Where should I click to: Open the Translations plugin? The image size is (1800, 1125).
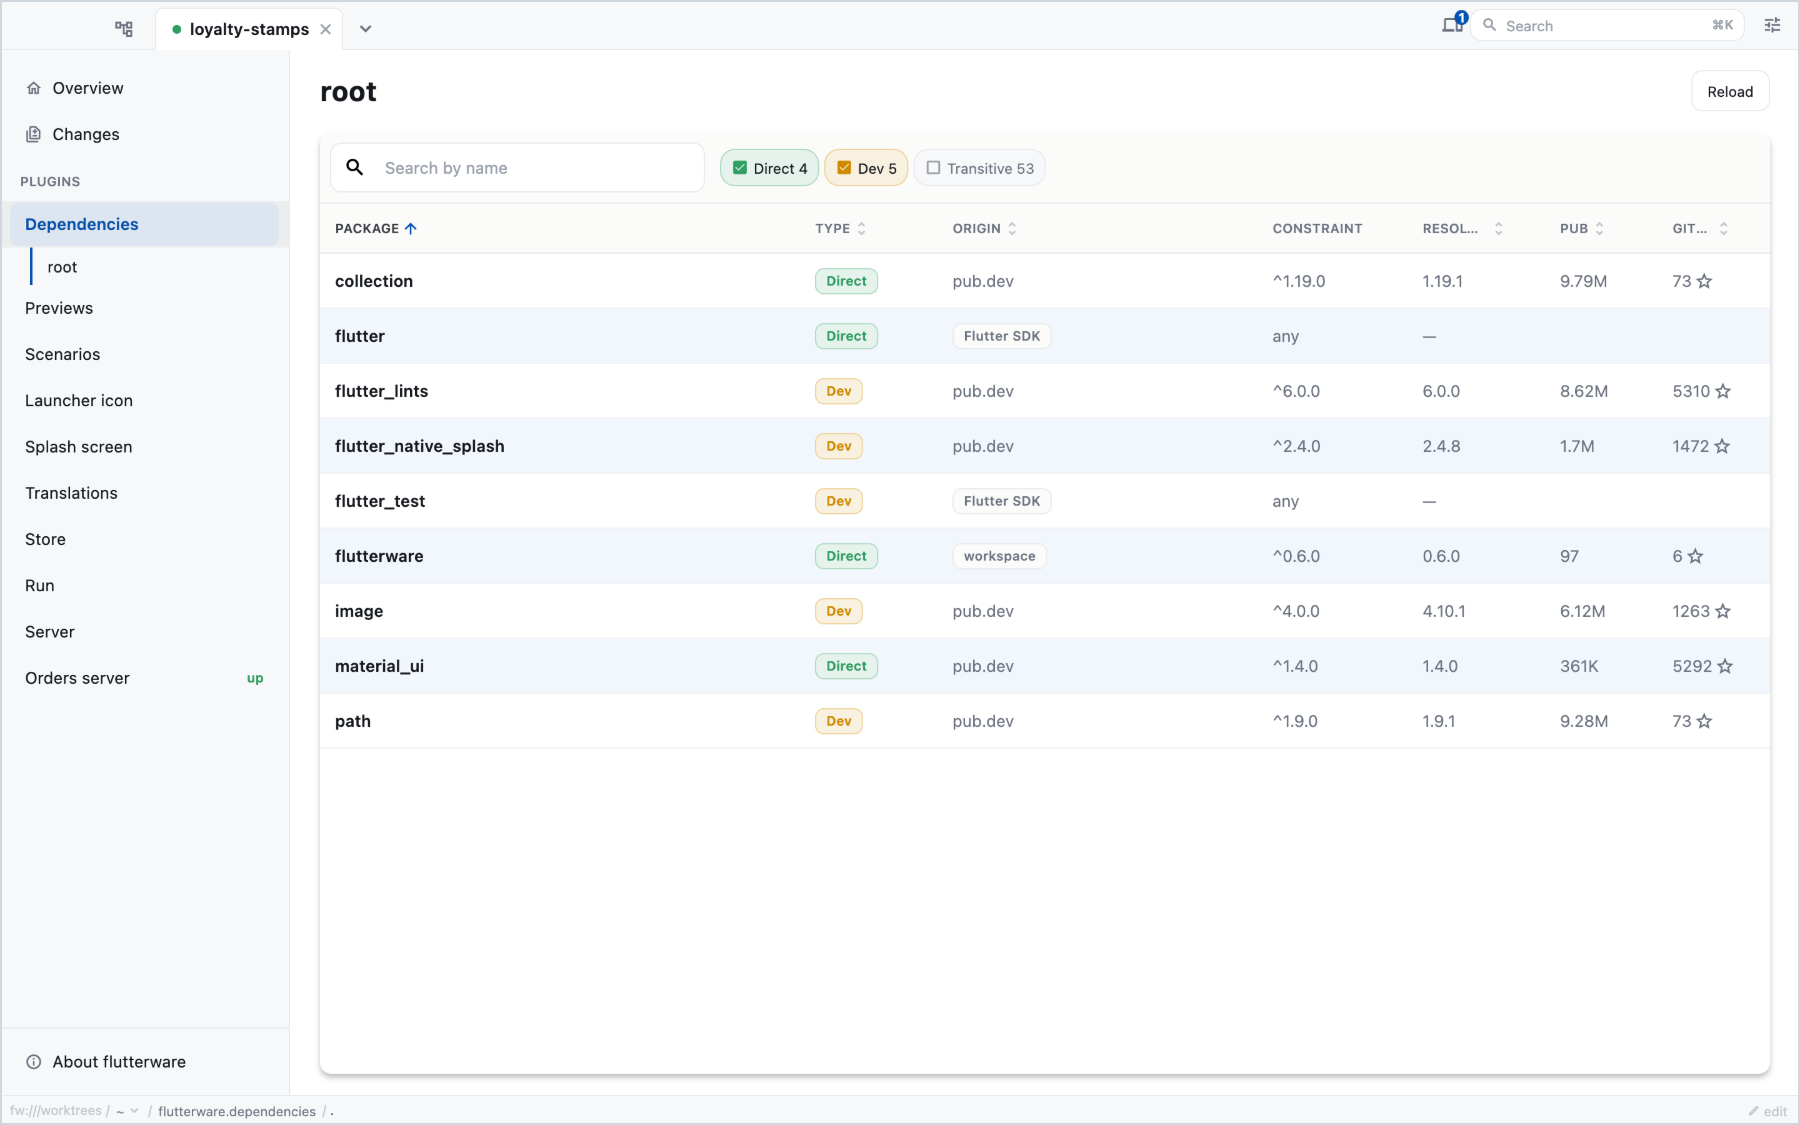145,493
